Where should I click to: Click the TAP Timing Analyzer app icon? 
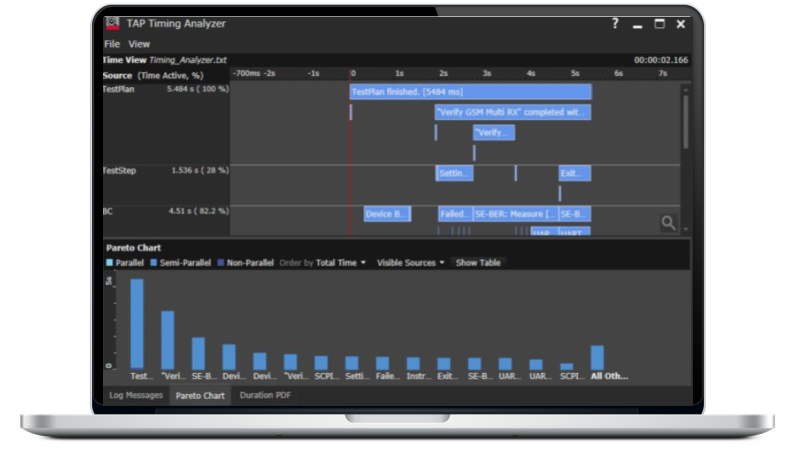coord(114,23)
